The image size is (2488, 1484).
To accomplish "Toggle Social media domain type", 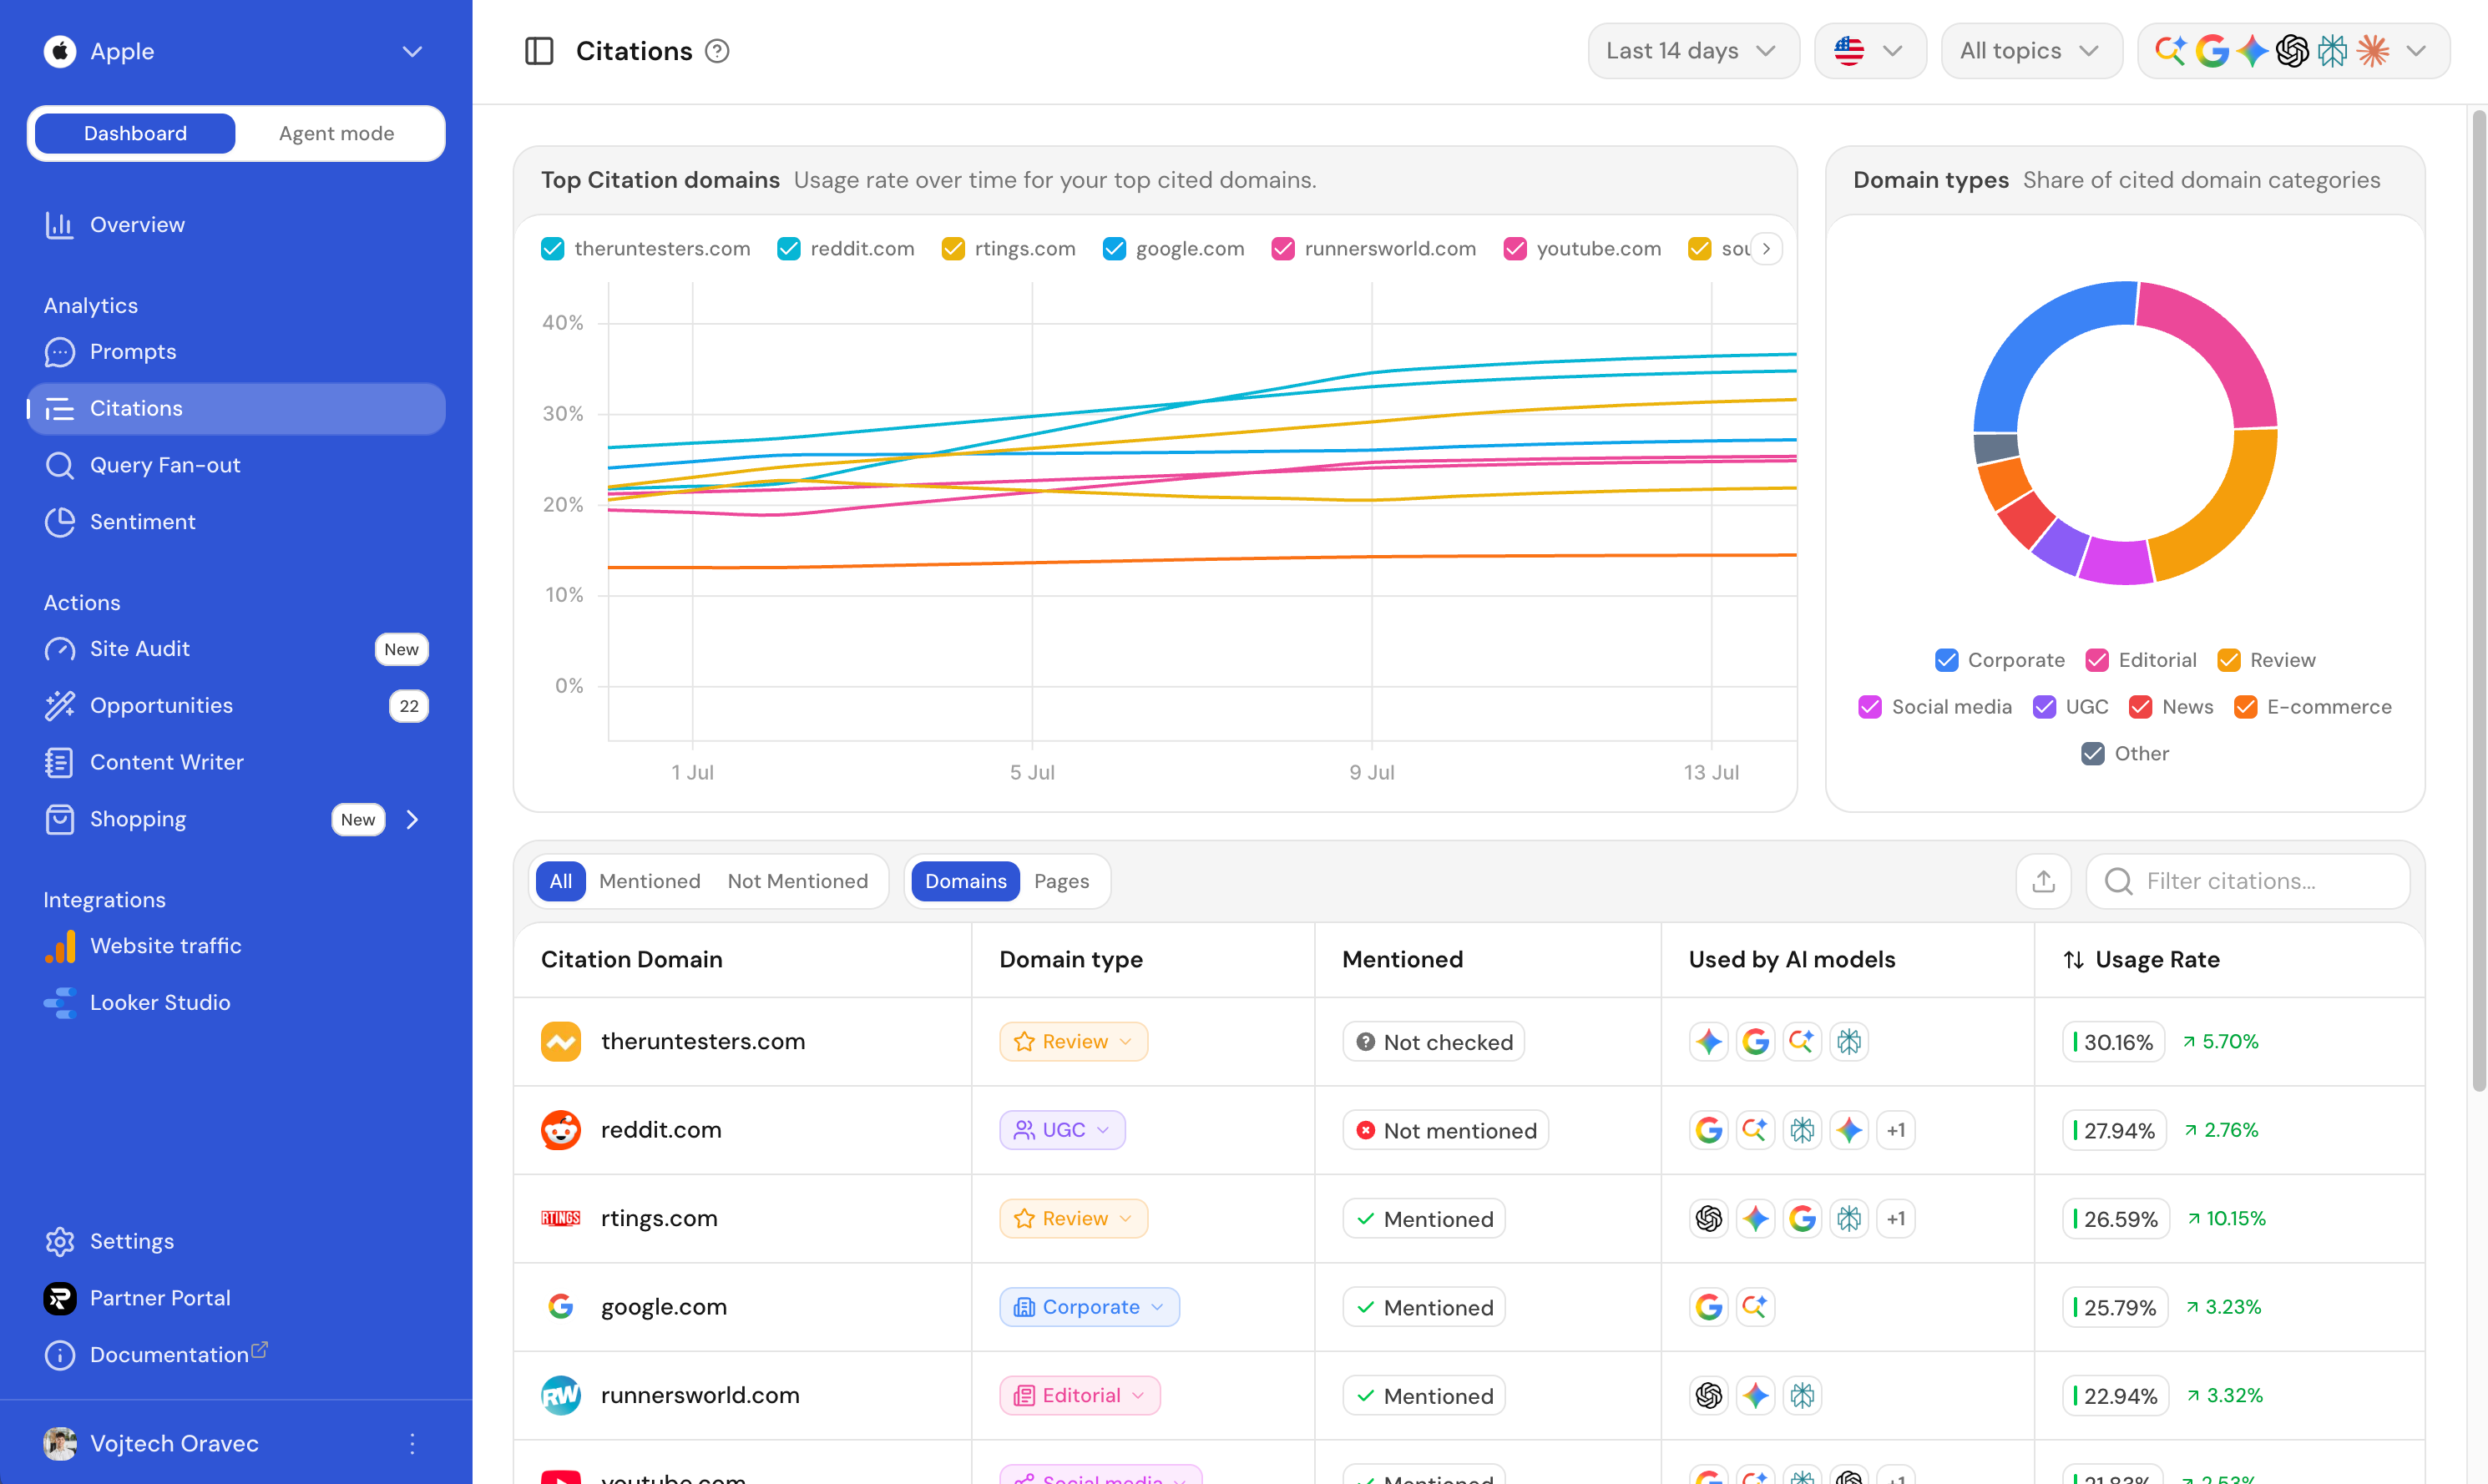I will click(1869, 707).
